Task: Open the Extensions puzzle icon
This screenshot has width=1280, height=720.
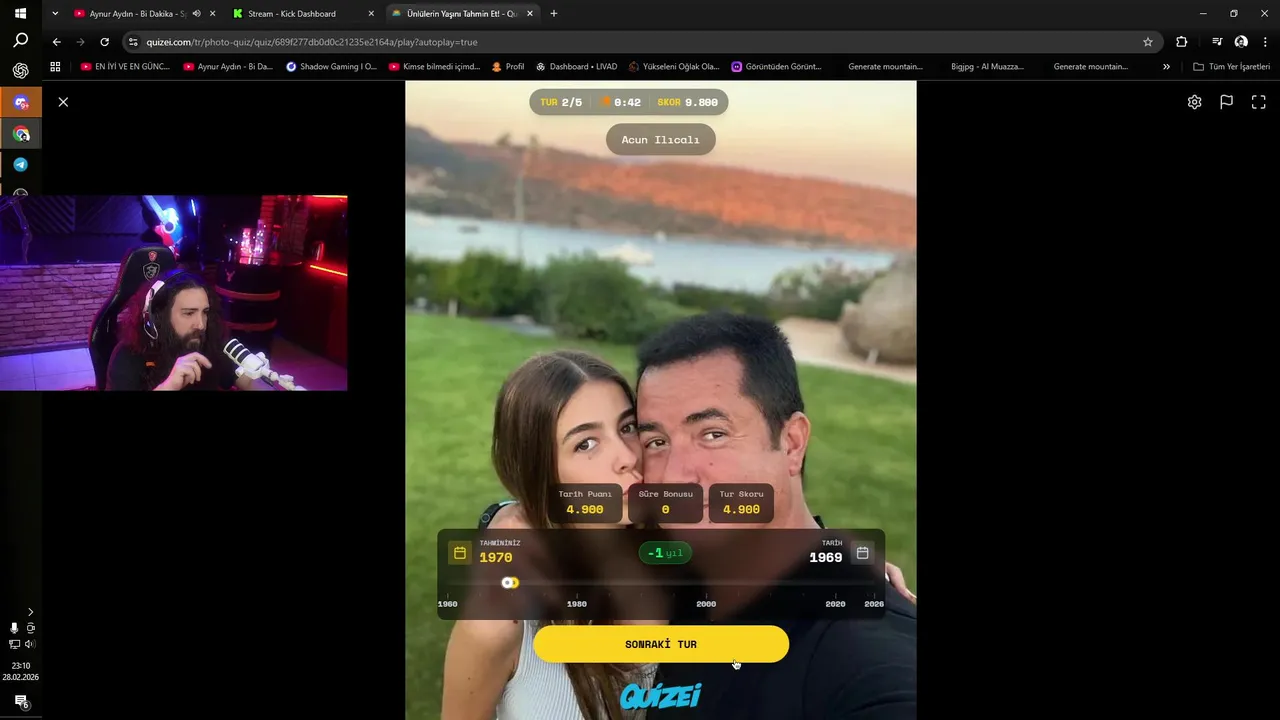Action: pos(1182,42)
